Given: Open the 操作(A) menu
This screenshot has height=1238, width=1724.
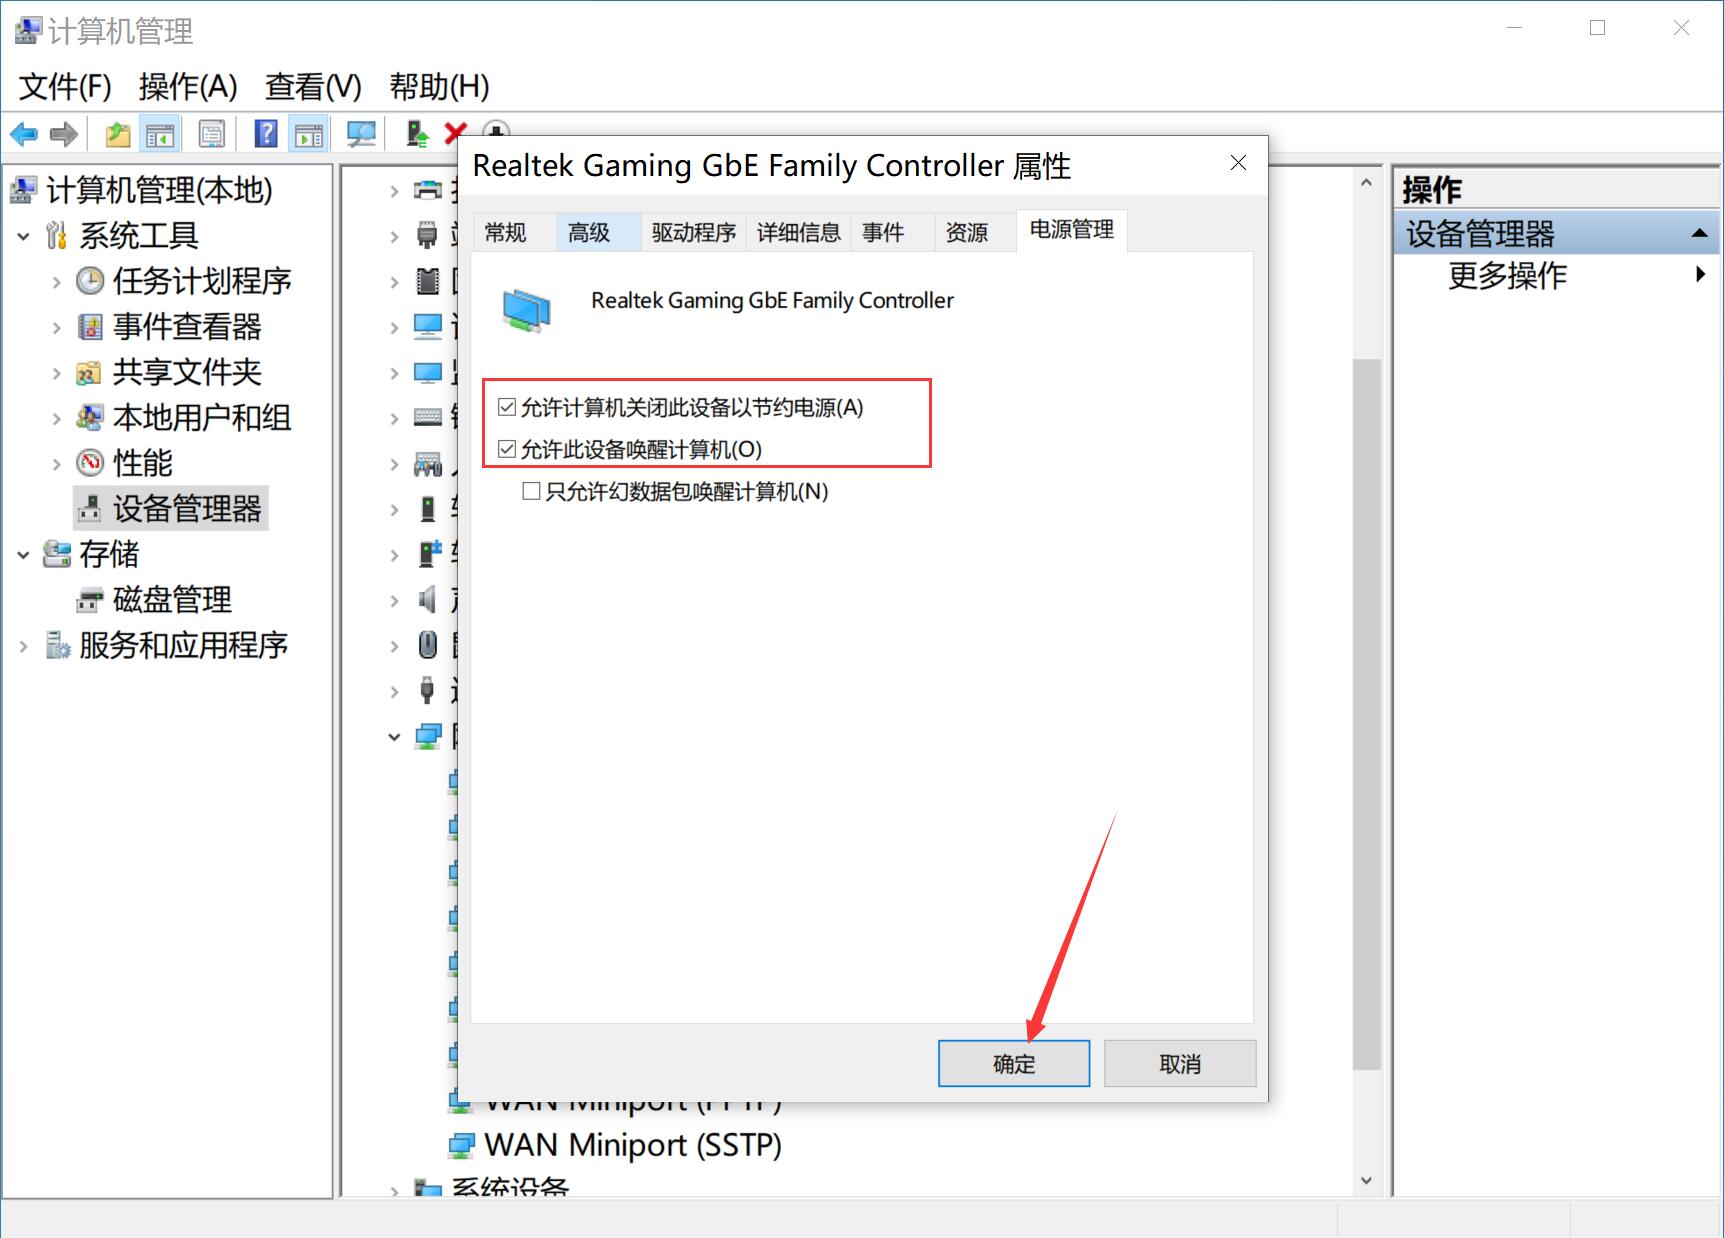Looking at the screenshot, I should 188,87.
